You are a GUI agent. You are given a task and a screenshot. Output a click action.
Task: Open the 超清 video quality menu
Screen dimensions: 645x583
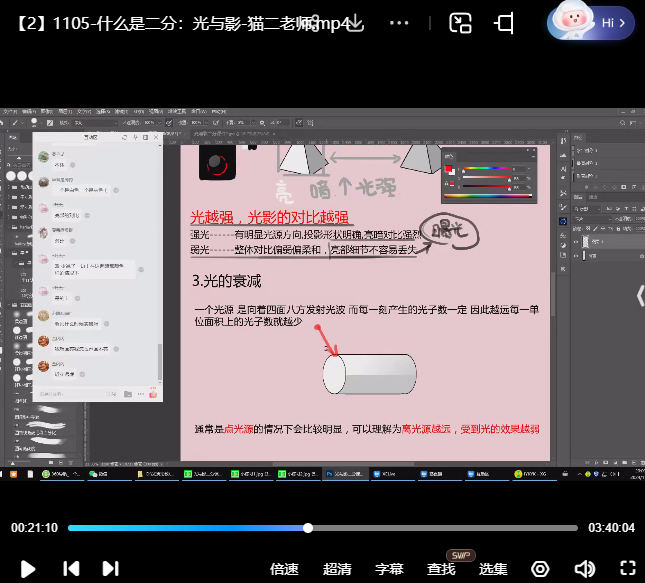337,569
